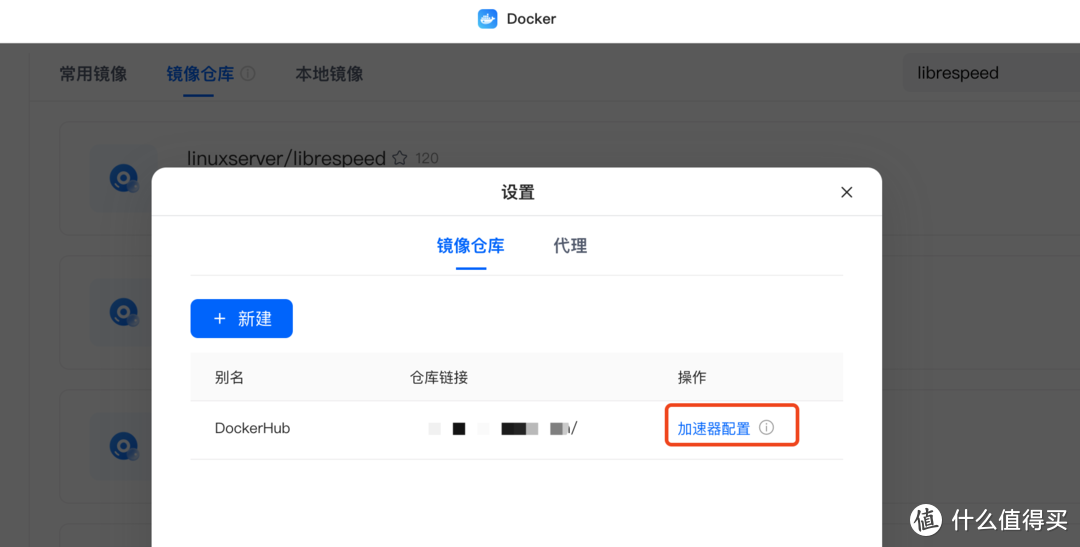Open the 常用镜像 tab

point(93,74)
